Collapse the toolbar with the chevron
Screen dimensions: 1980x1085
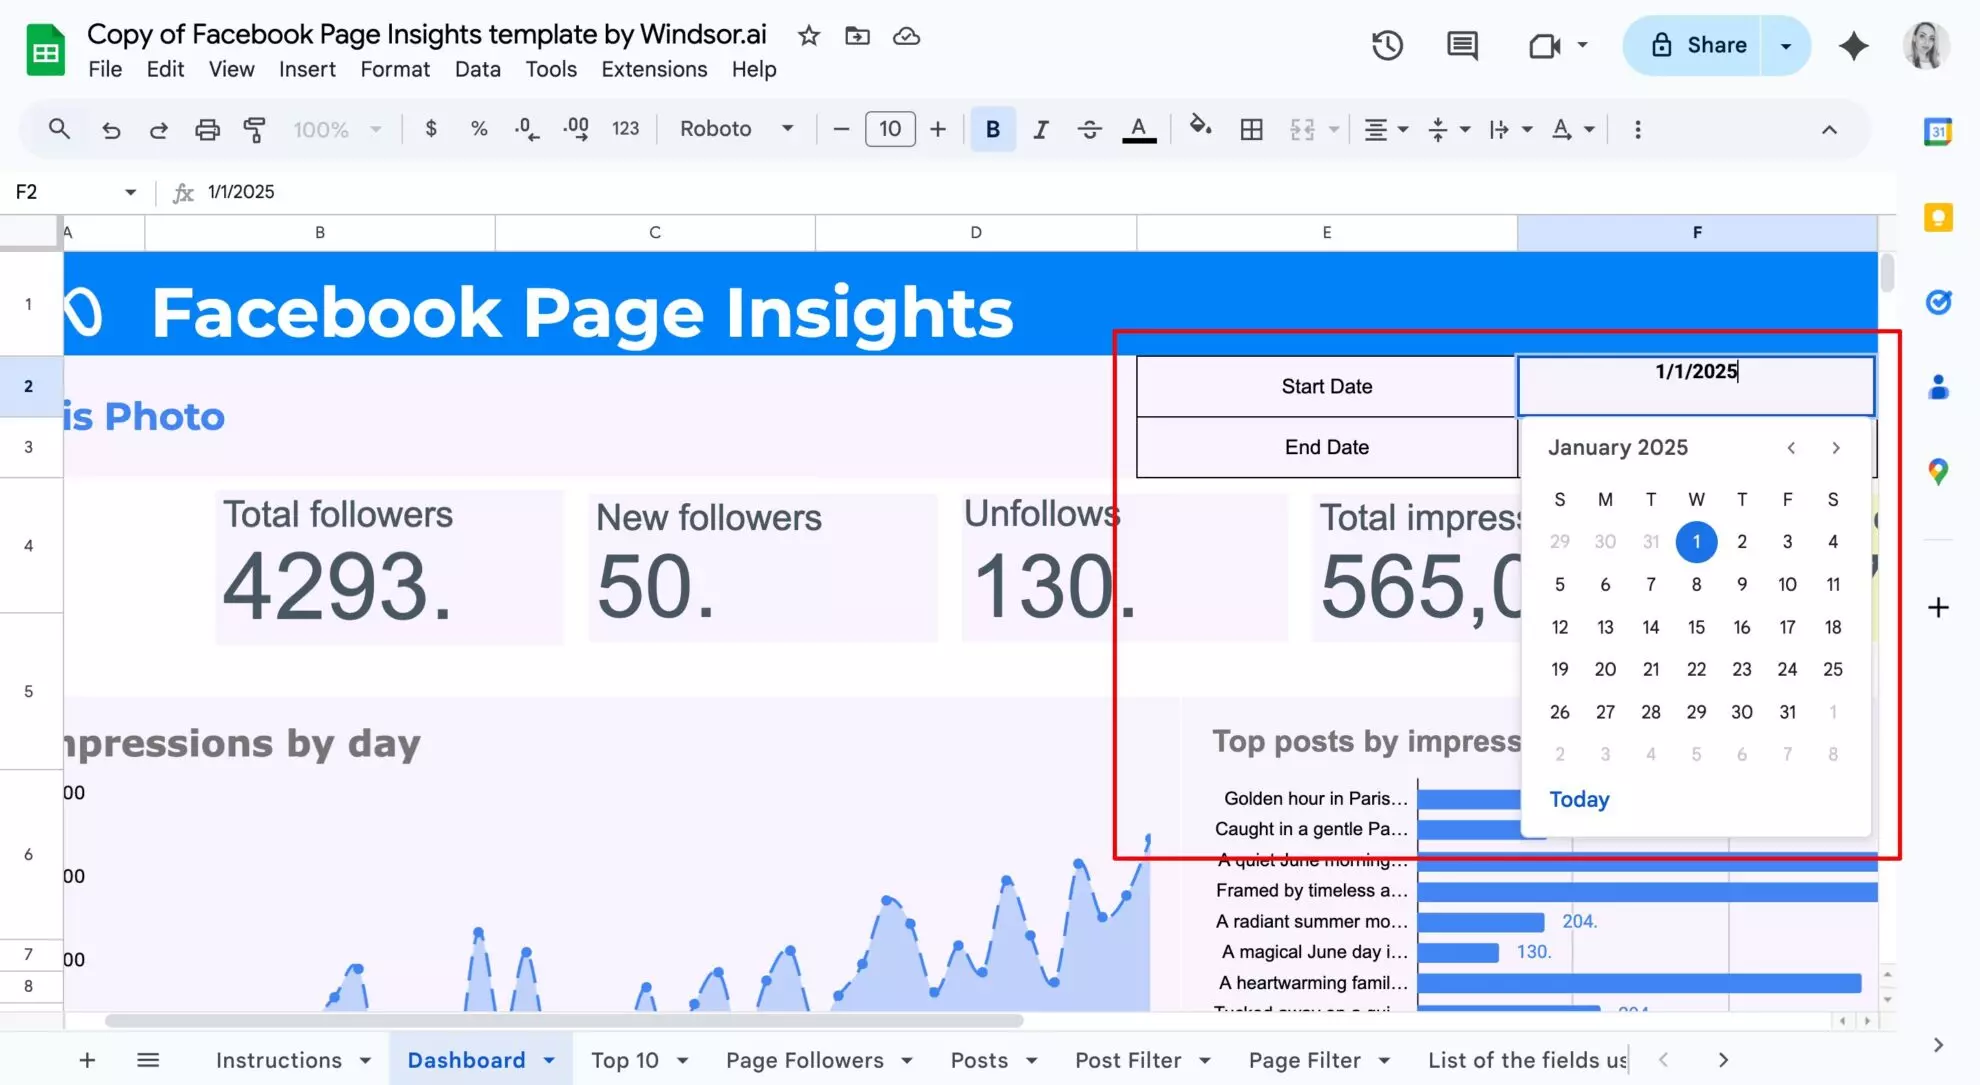click(x=1829, y=129)
